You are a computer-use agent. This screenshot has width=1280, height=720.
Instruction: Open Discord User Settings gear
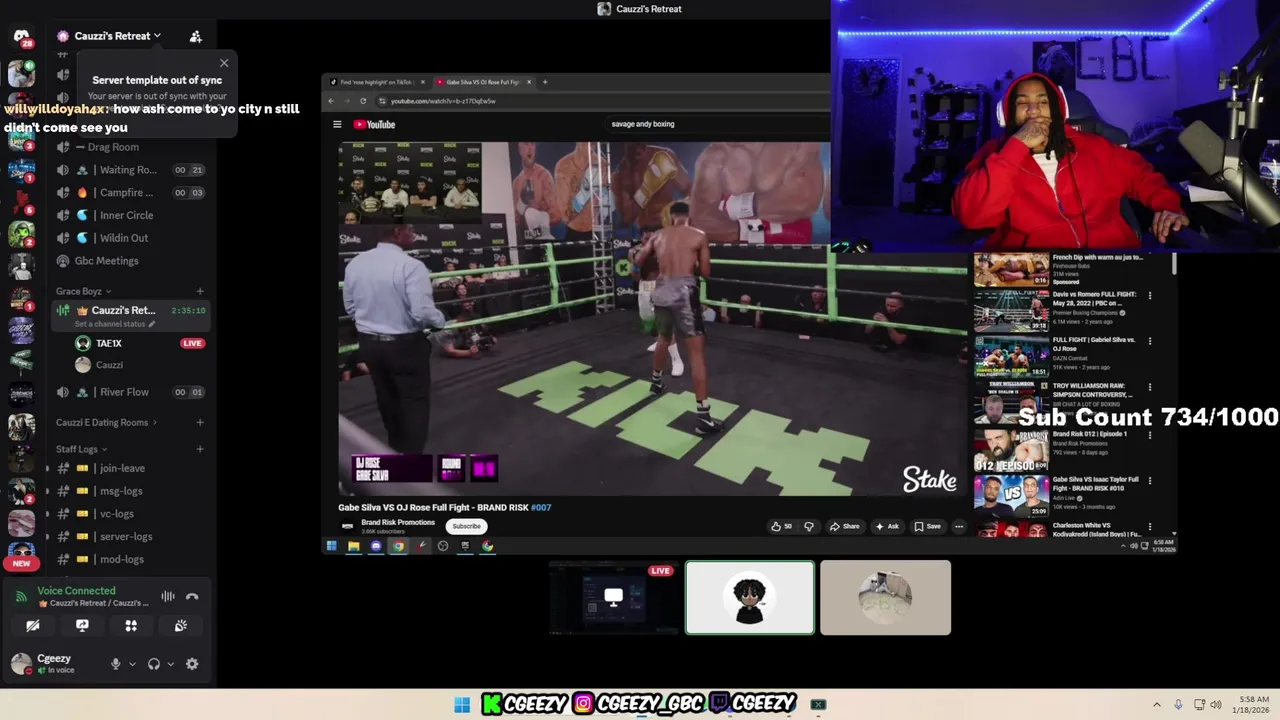192,664
